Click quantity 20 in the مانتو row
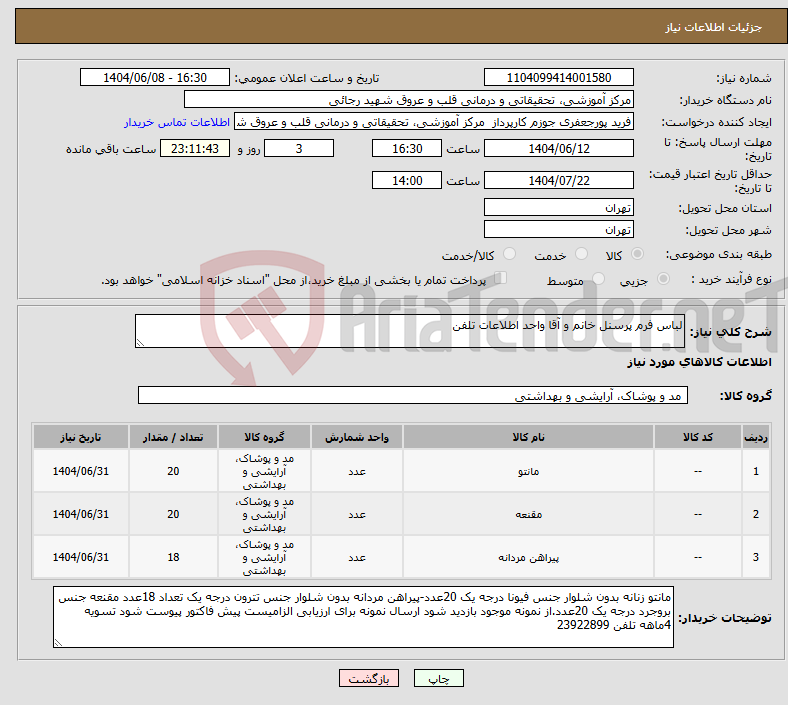788x705 pixels. coord(173,471)
